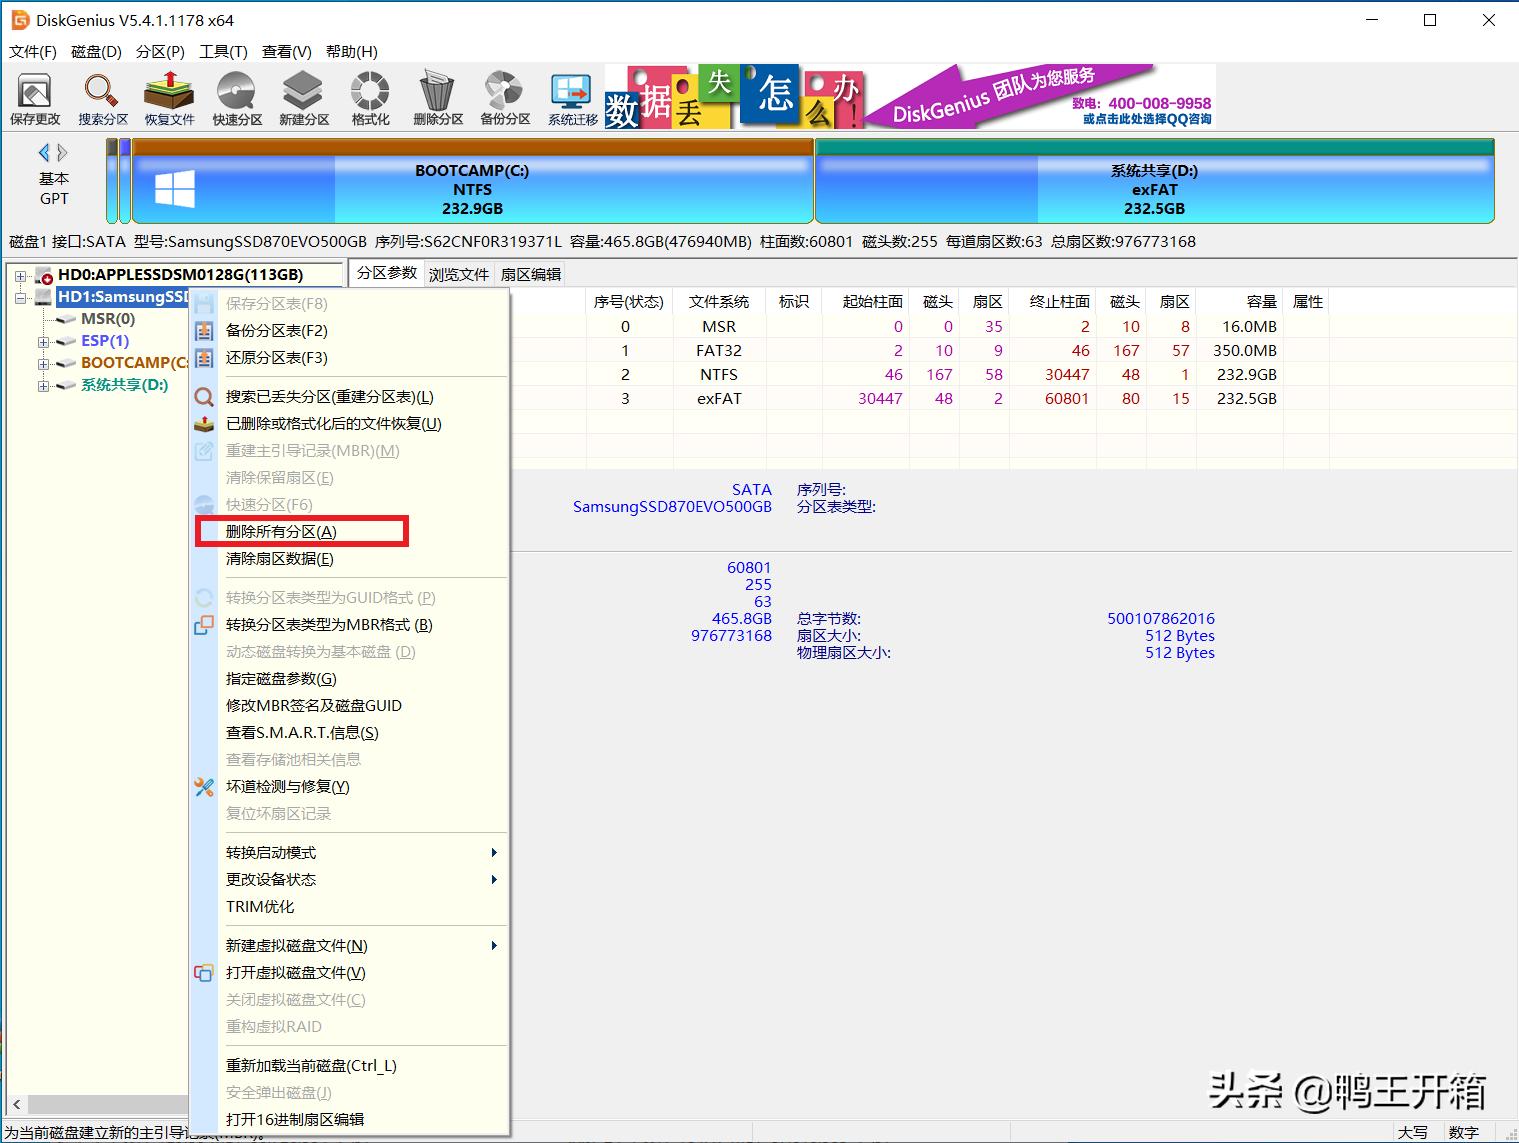The width and height of the screenshot is (1519, 1143).
Task: Open the 搜索分区 partition search tool
Action: (100, 97)
